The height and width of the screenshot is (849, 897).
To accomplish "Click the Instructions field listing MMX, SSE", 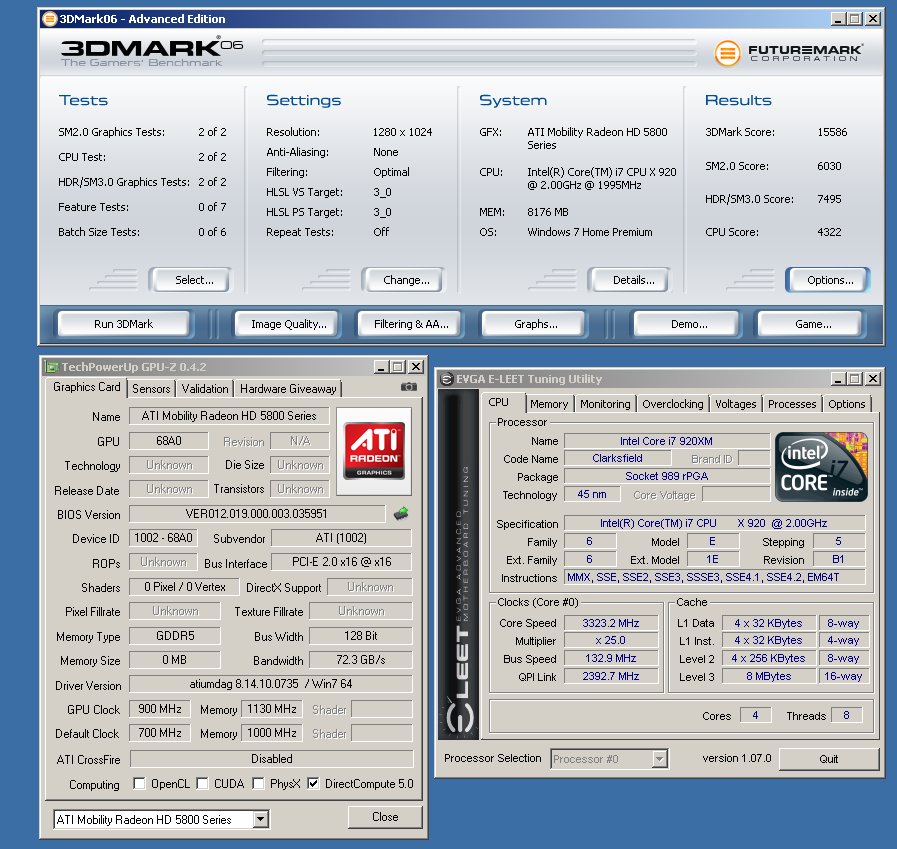I will coord(715,578).
